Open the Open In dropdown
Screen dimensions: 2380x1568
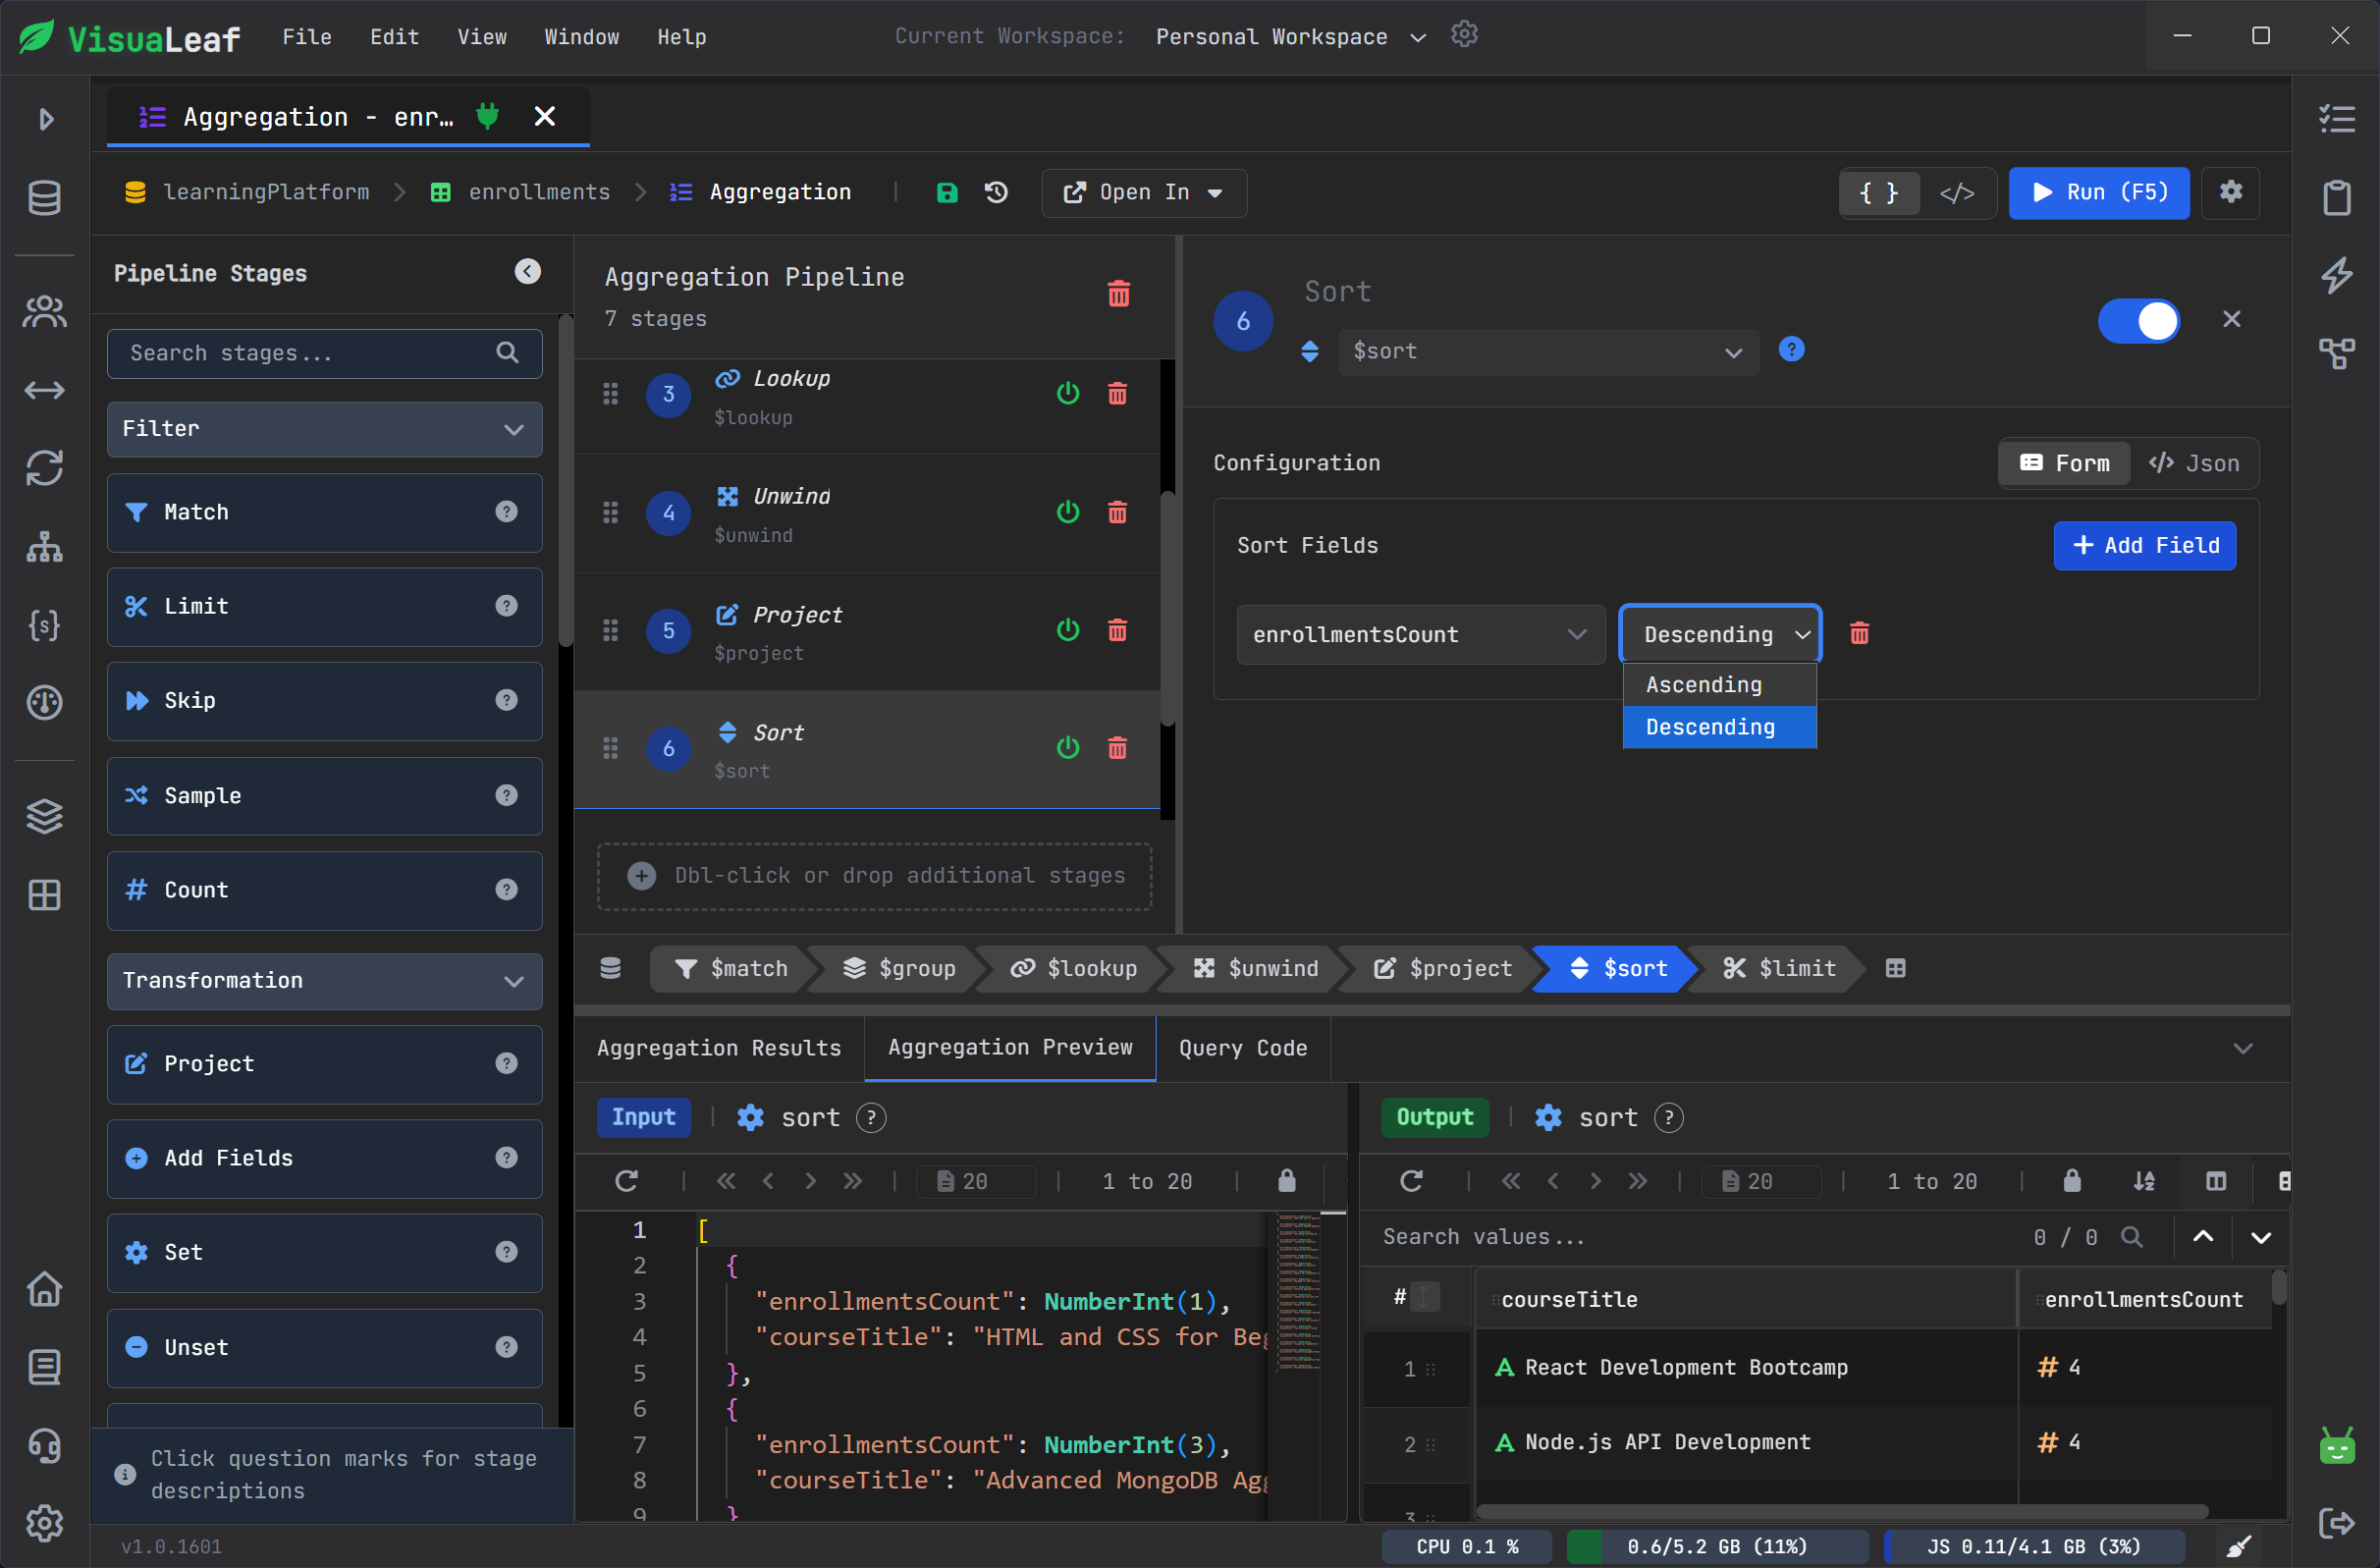(1143, 192)
